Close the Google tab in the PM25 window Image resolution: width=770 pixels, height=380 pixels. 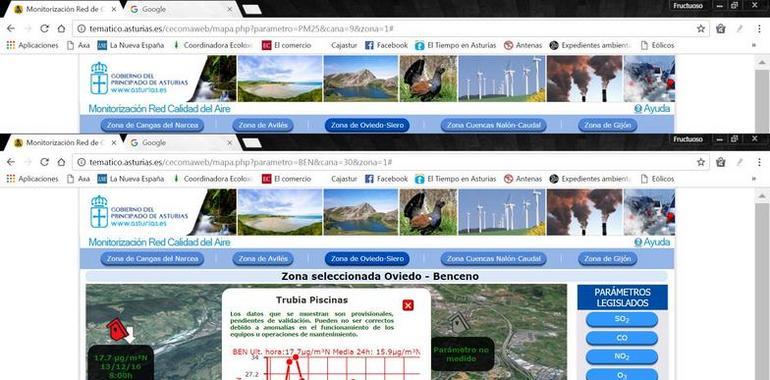click(x=229, y=9)
